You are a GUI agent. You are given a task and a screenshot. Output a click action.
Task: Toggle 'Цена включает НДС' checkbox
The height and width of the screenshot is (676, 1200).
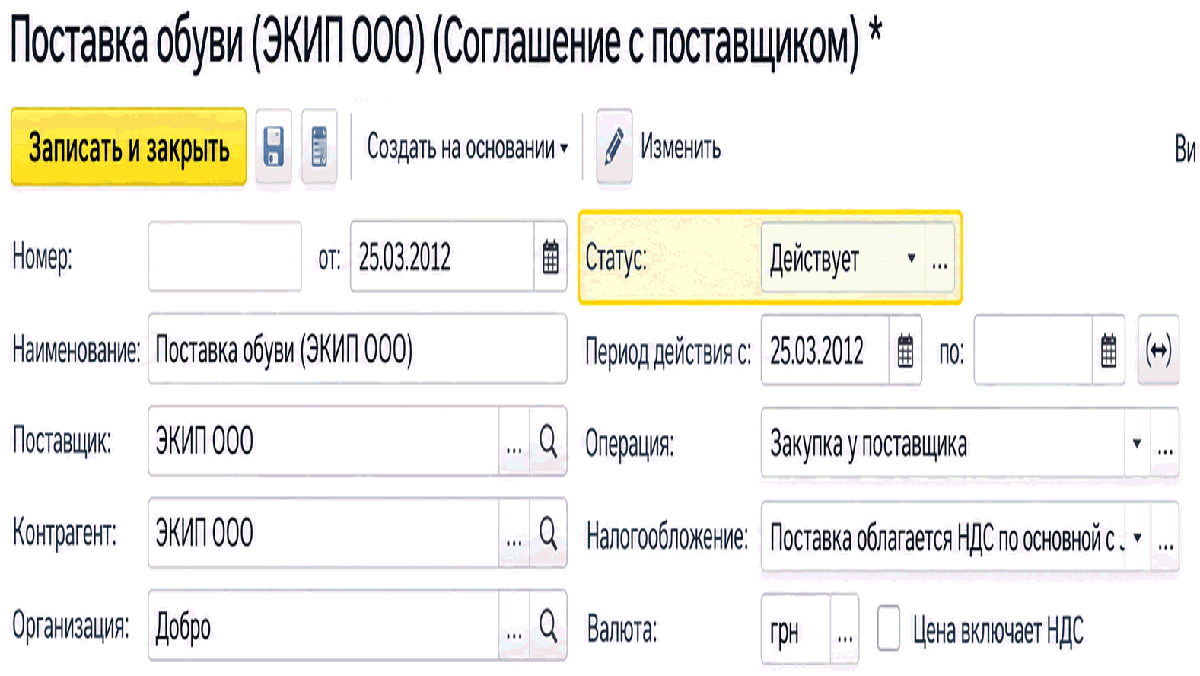(x=889, y=630)
